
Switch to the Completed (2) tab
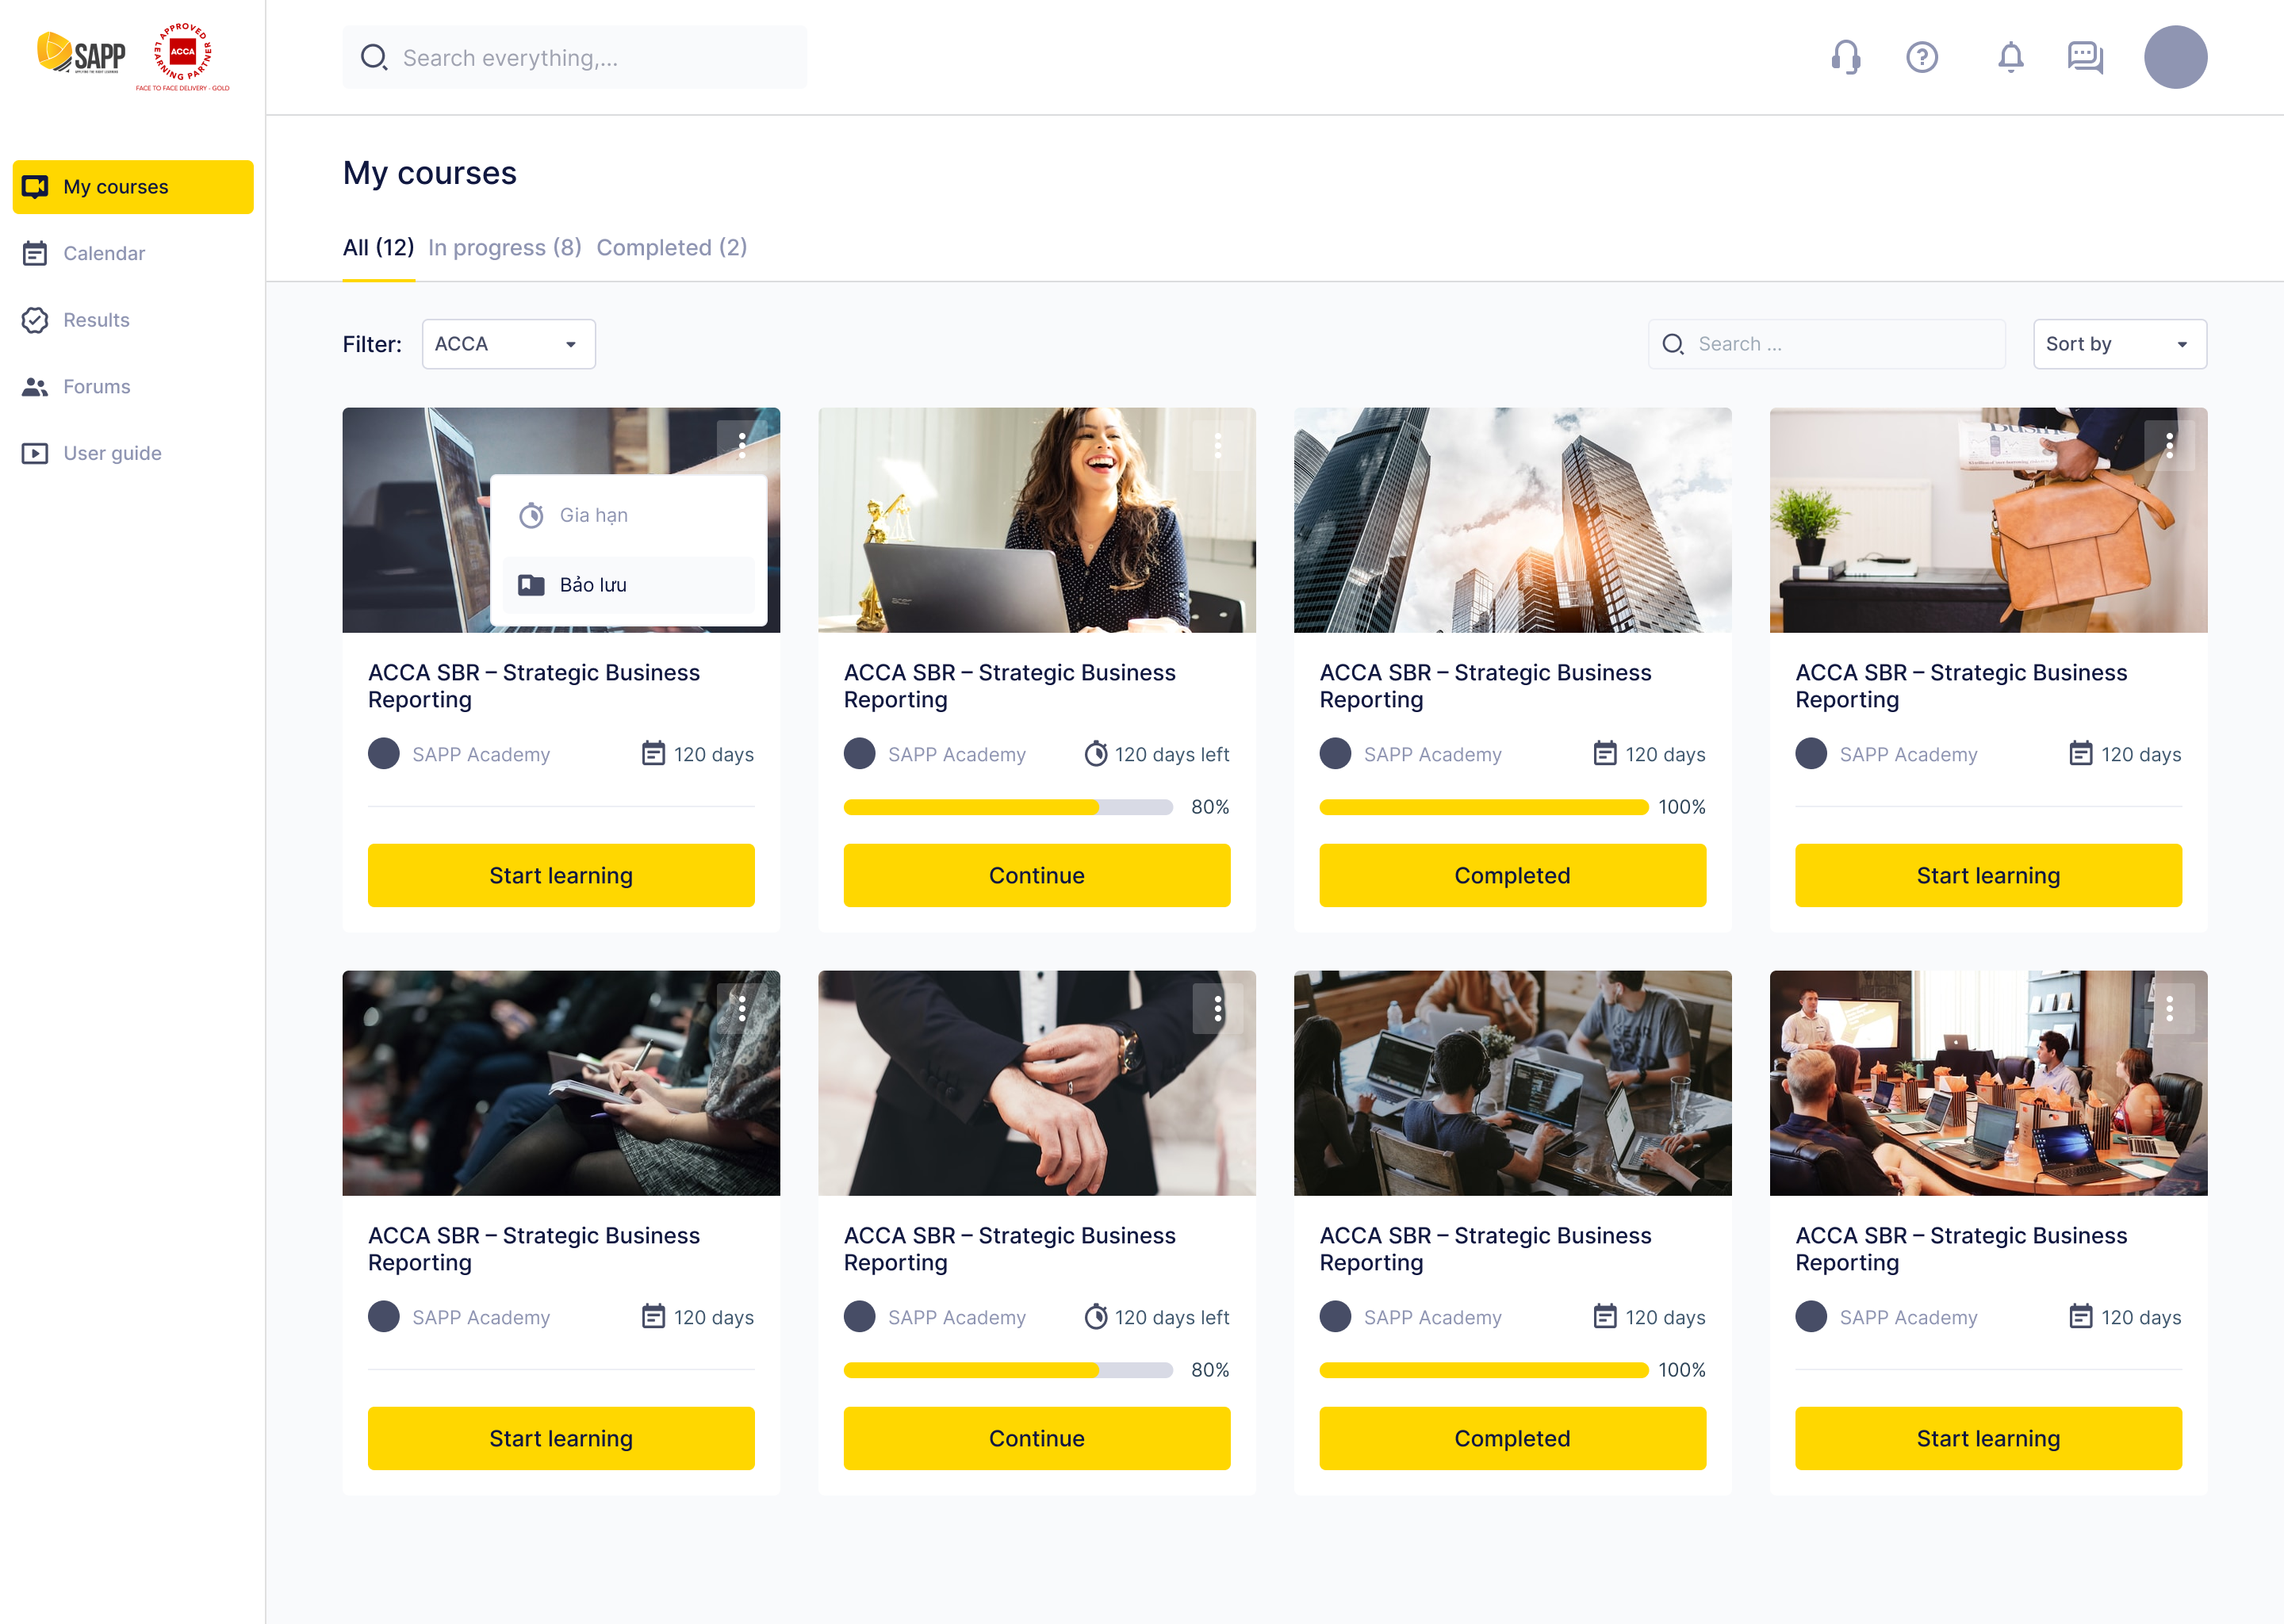point(671,248)
